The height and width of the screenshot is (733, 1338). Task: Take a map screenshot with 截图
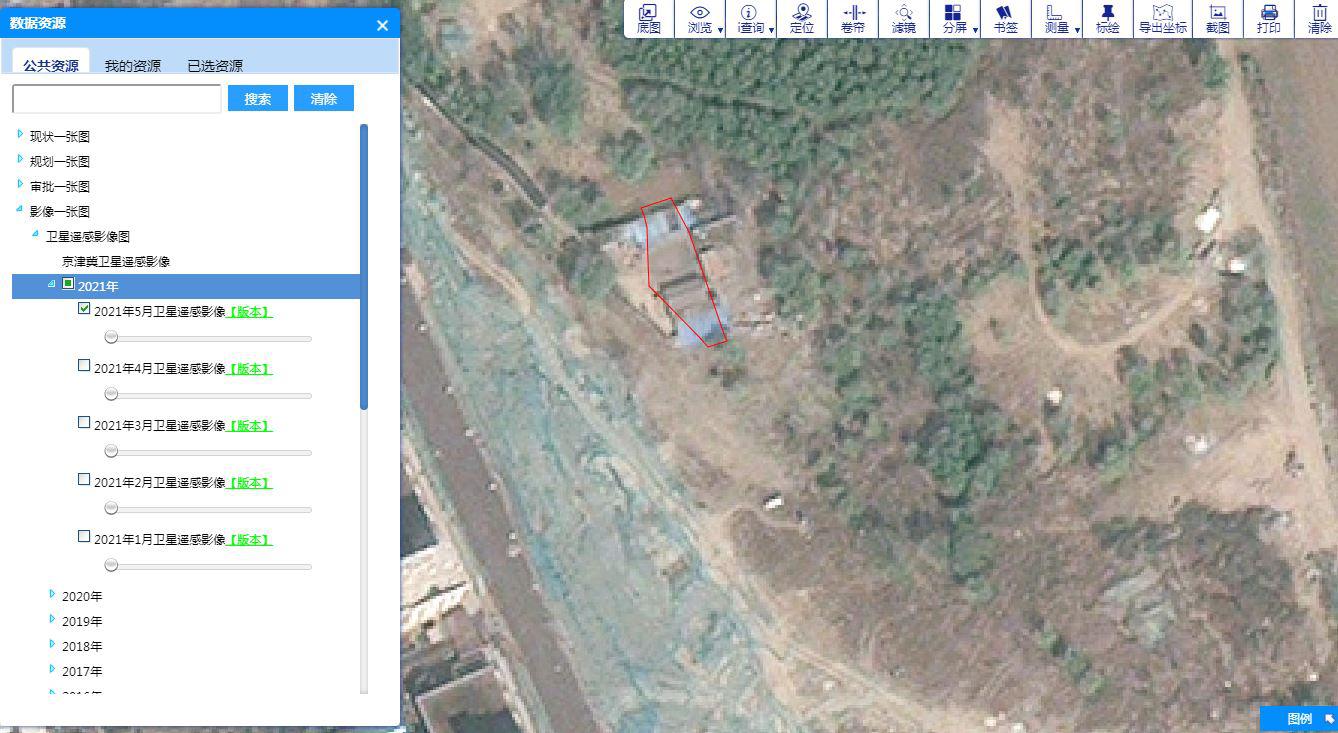(1217, 19)
